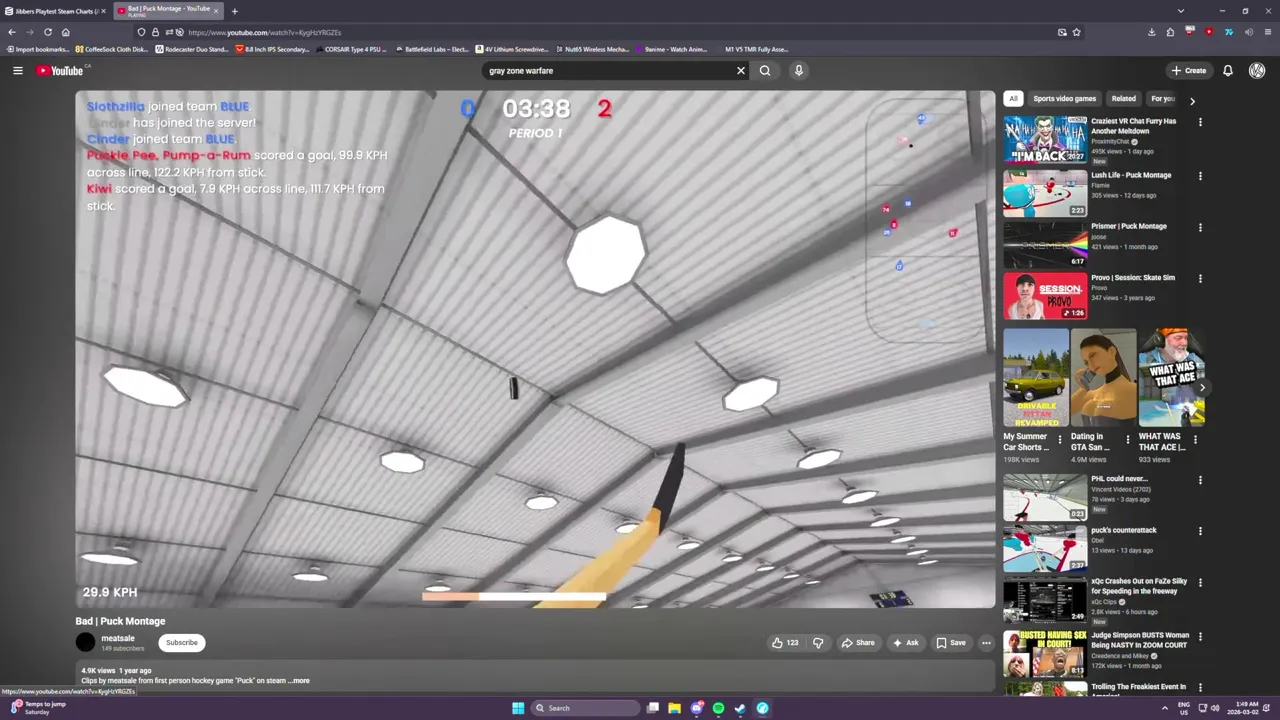Open options for 'My Summer Car Shorts' short
1280x720 pixels.
[1060, 440]
